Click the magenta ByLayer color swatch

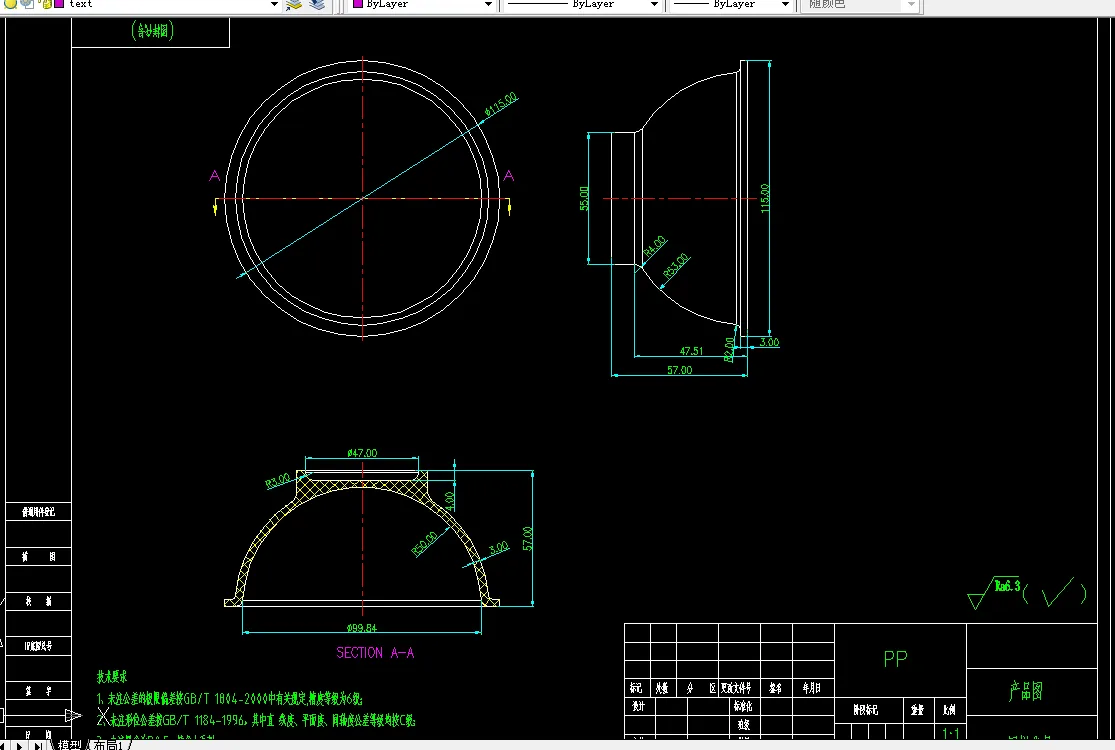pos(358,4)
